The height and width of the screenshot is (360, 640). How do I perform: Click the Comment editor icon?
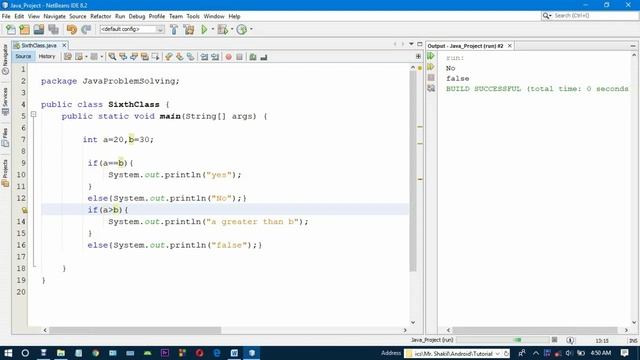(253, 57)
